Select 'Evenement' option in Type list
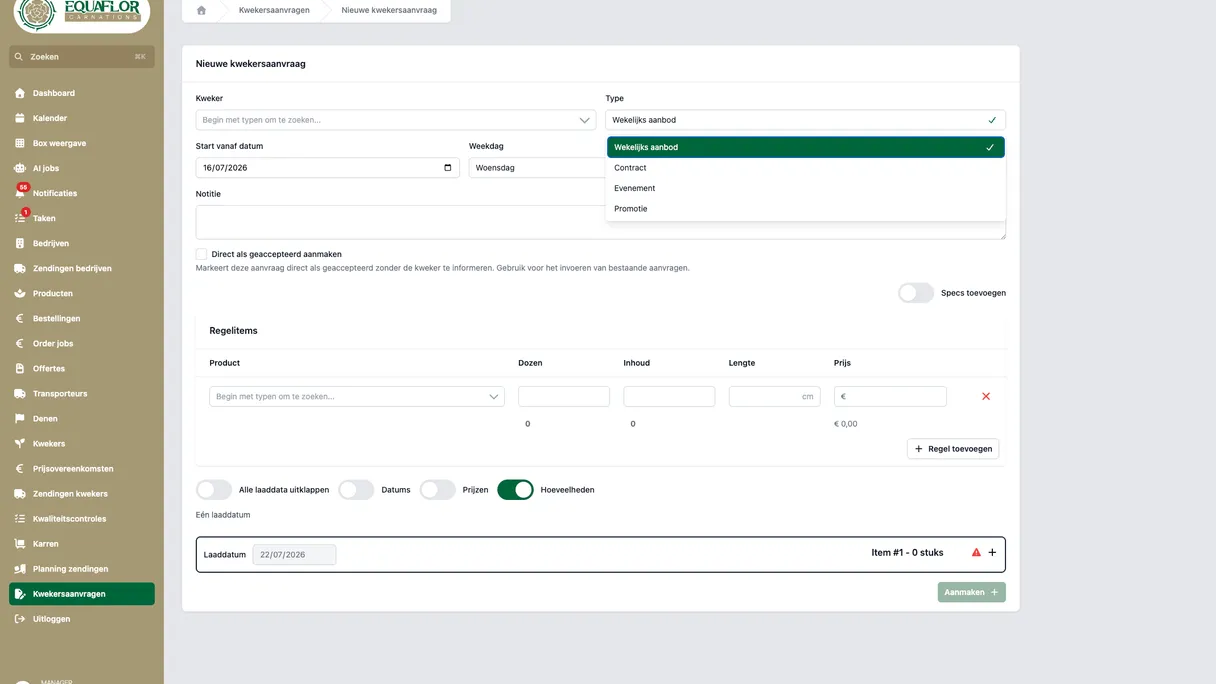The image size is (1216, 684). 805,188
